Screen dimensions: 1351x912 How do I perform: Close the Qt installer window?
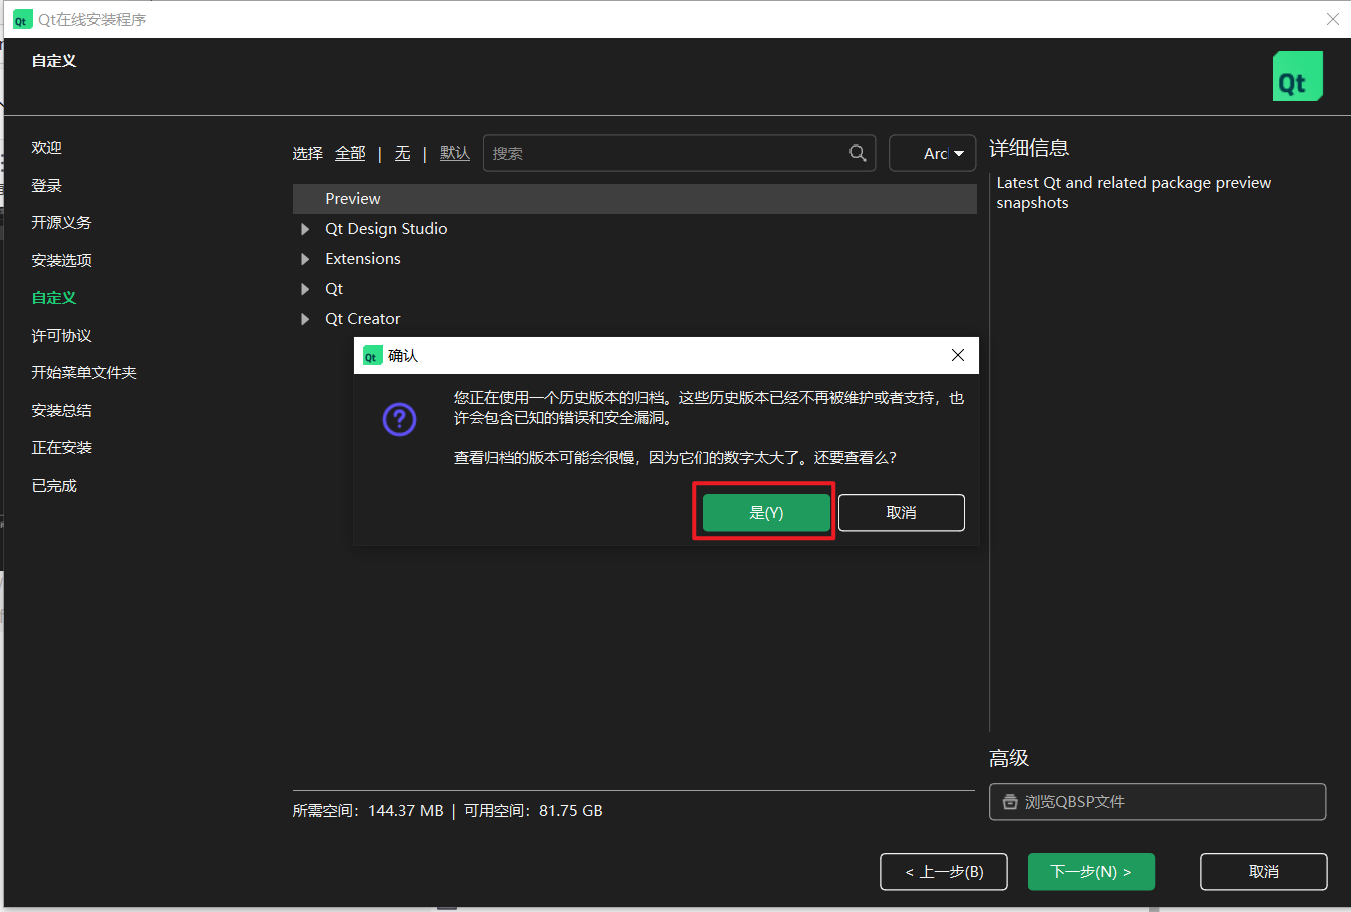point(1332,19)
